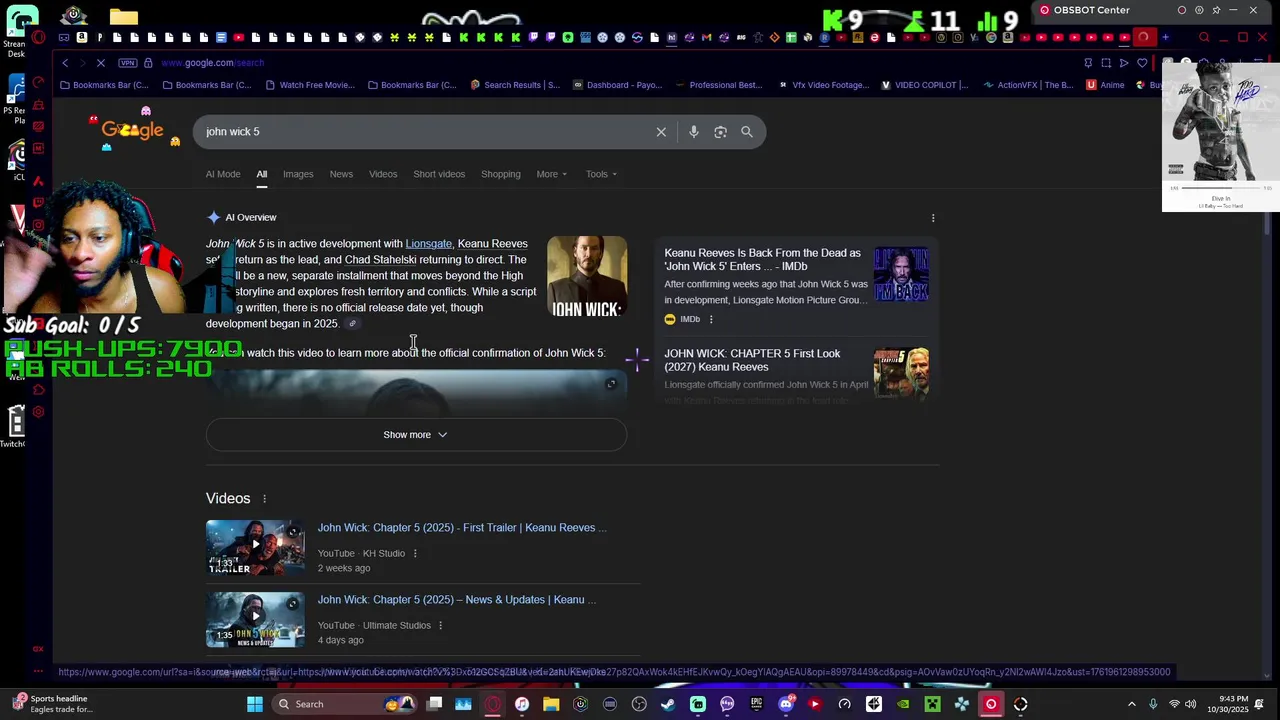Submit search with magnifier icon
Screen dimensions: 1280x720
click(x=747, y=132)
